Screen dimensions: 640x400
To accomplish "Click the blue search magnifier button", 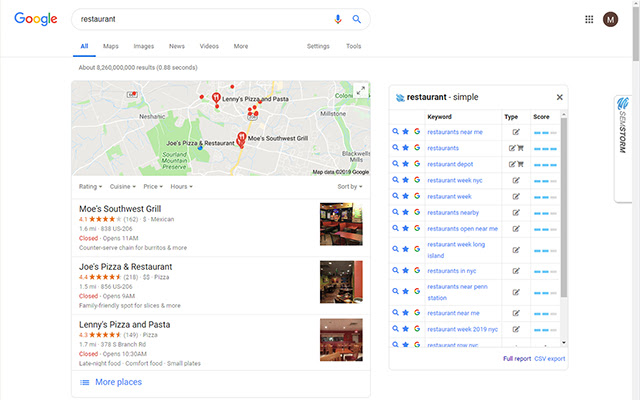I will [x=357, y=19].
